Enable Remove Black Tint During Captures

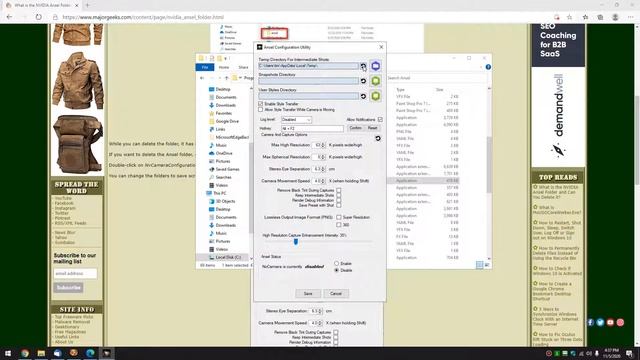click(338, 191)
